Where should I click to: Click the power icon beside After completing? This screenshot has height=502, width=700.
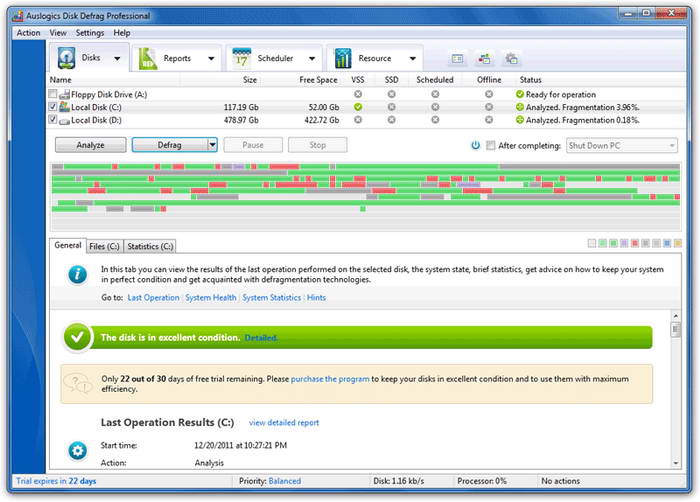475,145
